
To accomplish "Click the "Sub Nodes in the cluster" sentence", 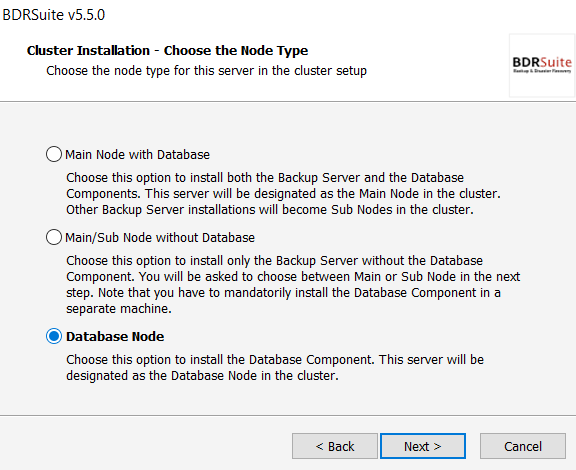I will click(x=270, y=210).
